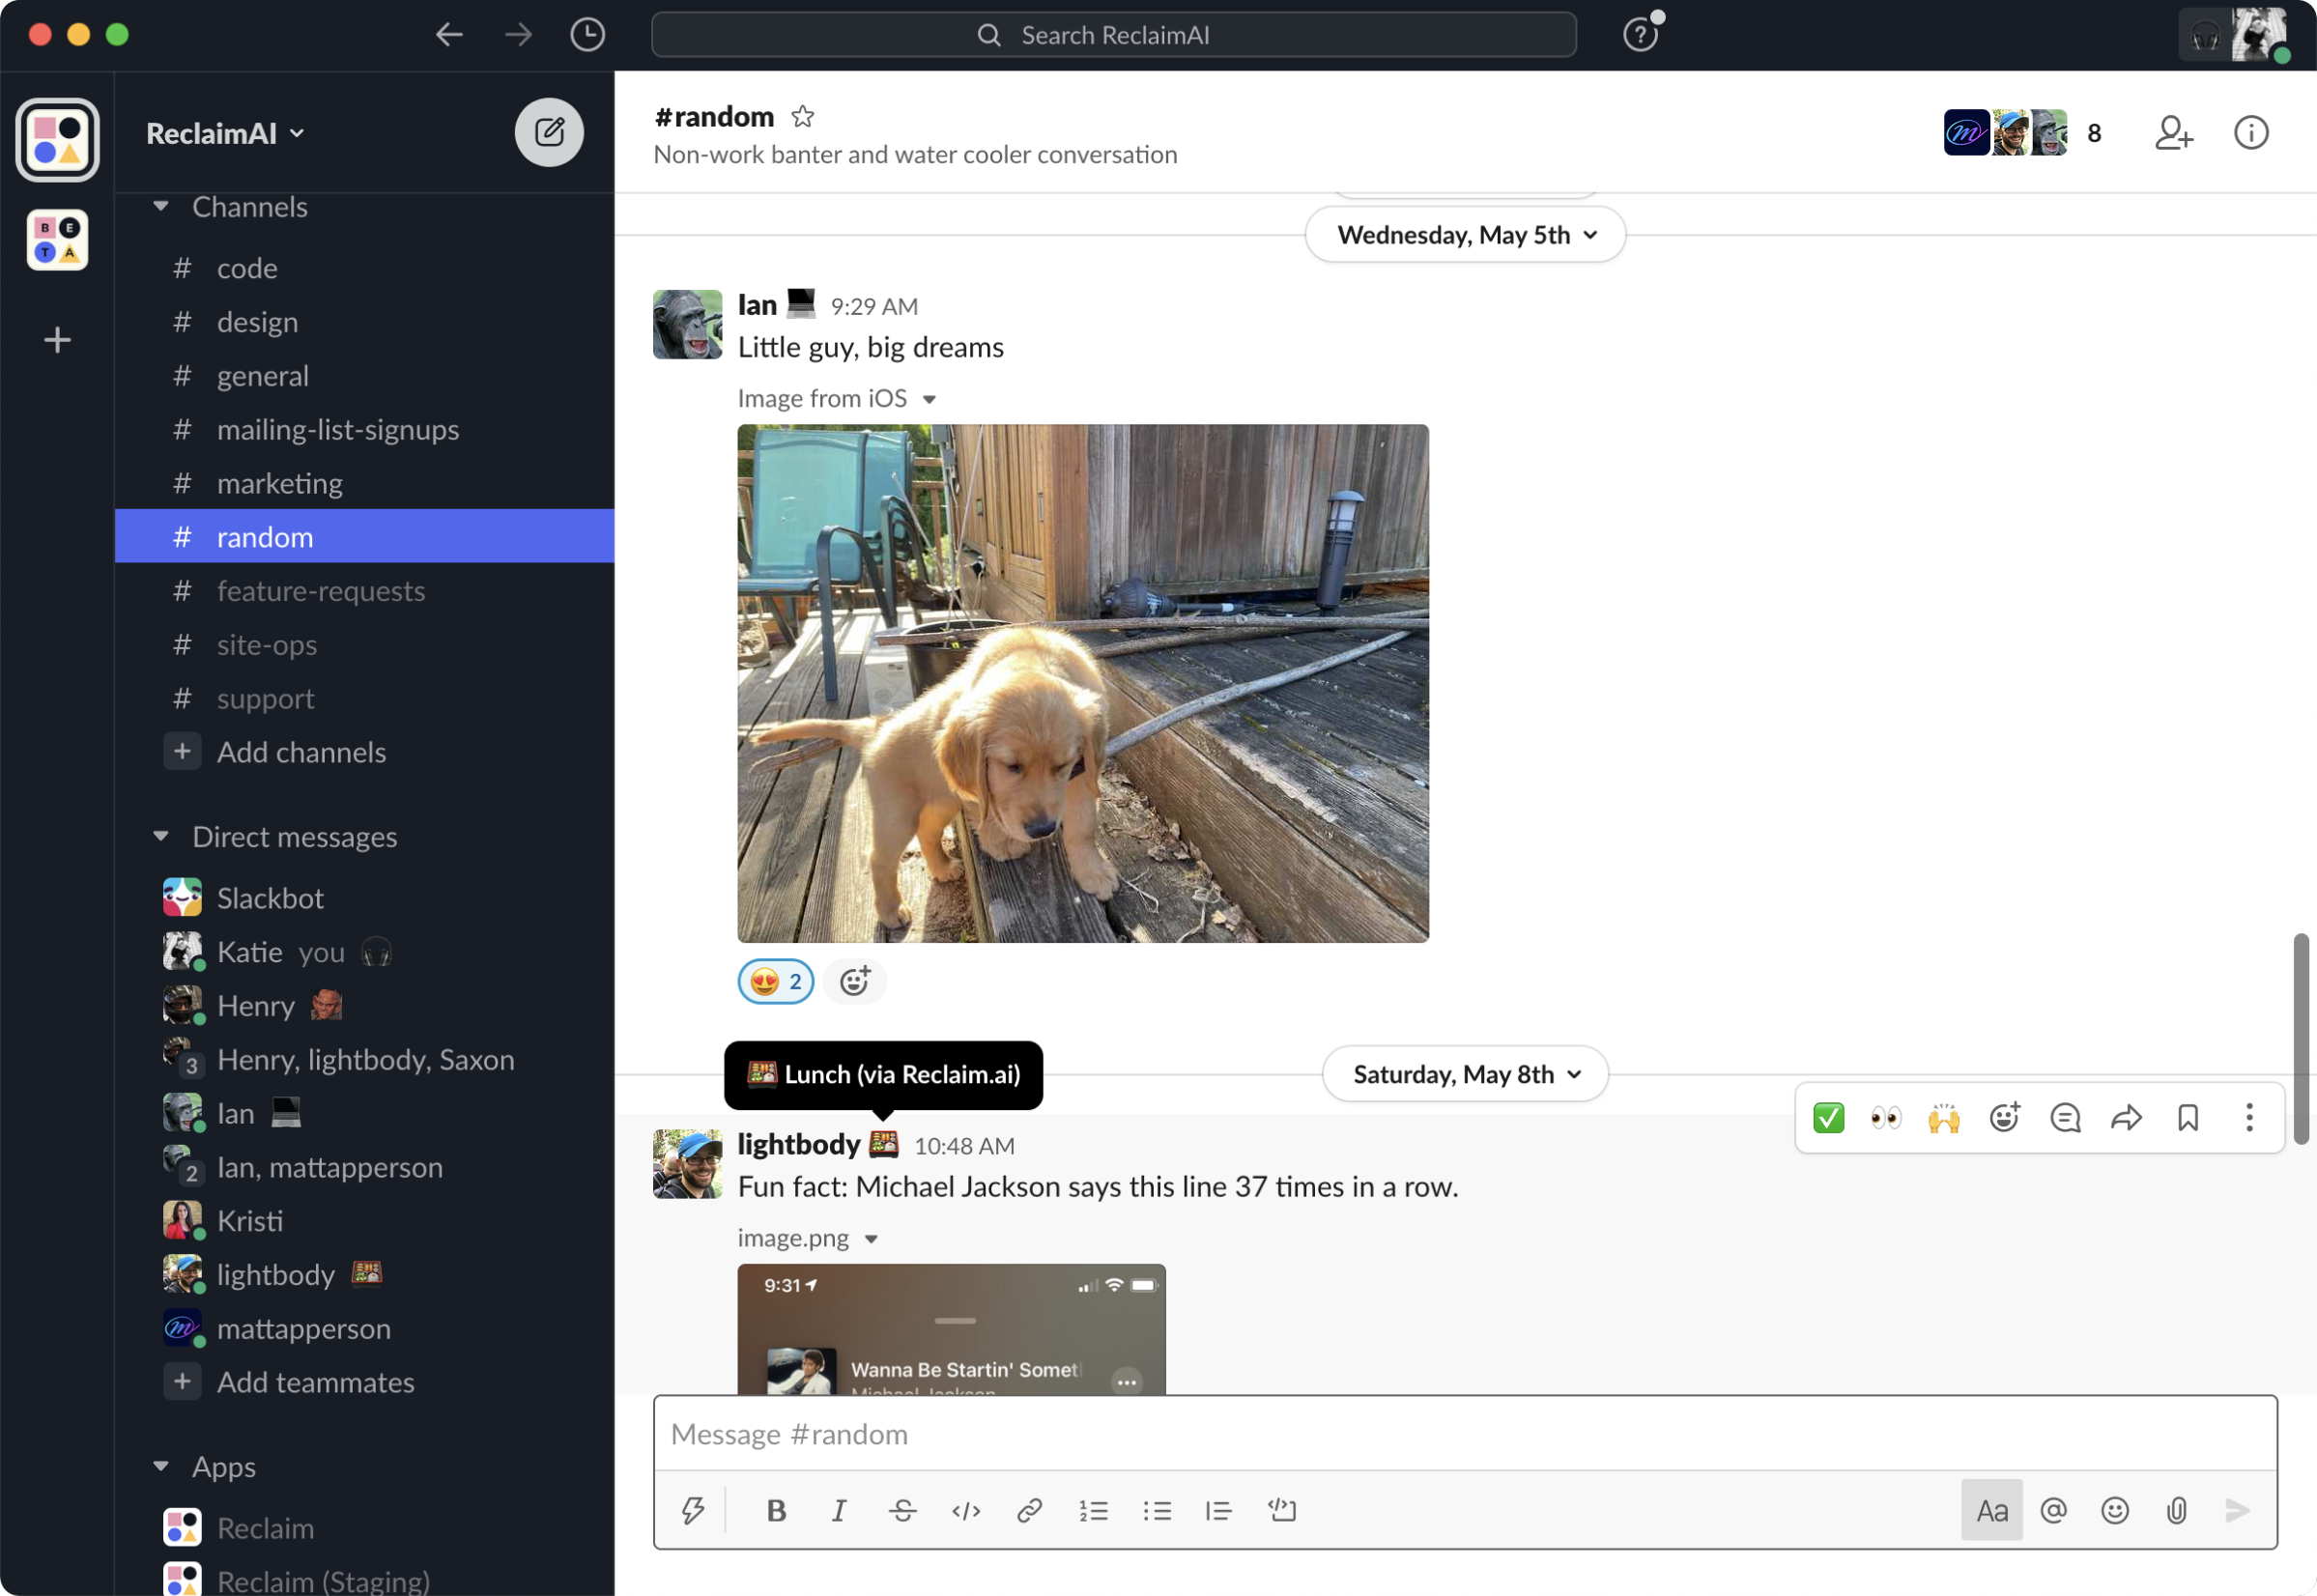Collapse the Direct messages section

point(161,836)
